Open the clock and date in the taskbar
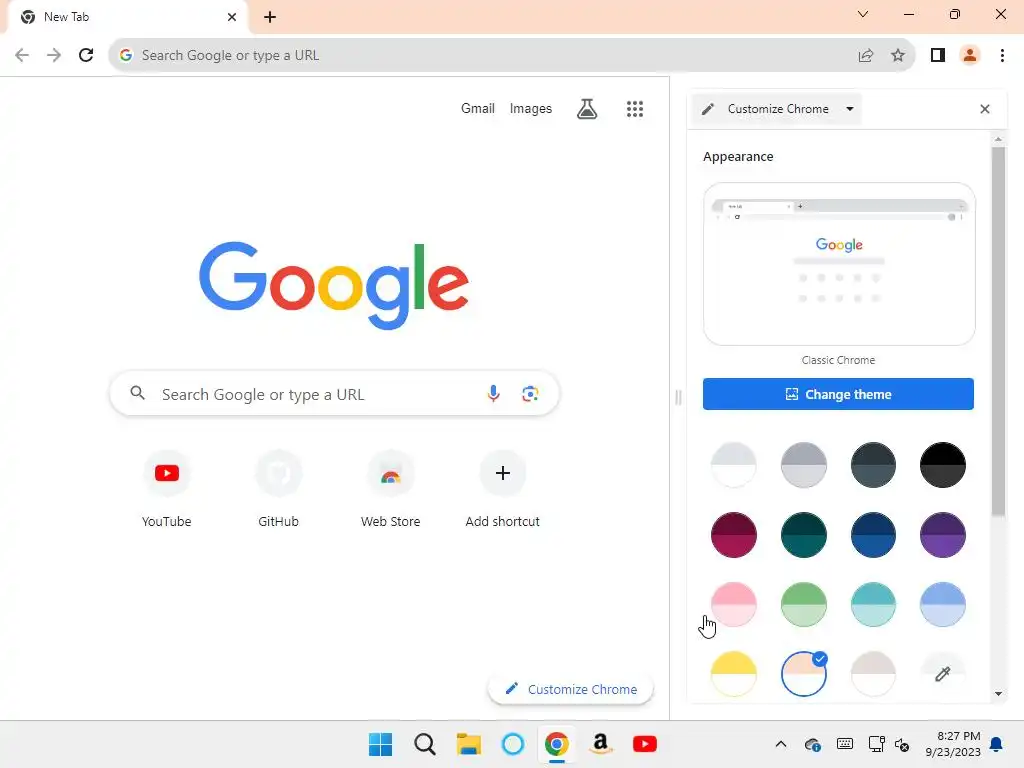 [953, 744]
